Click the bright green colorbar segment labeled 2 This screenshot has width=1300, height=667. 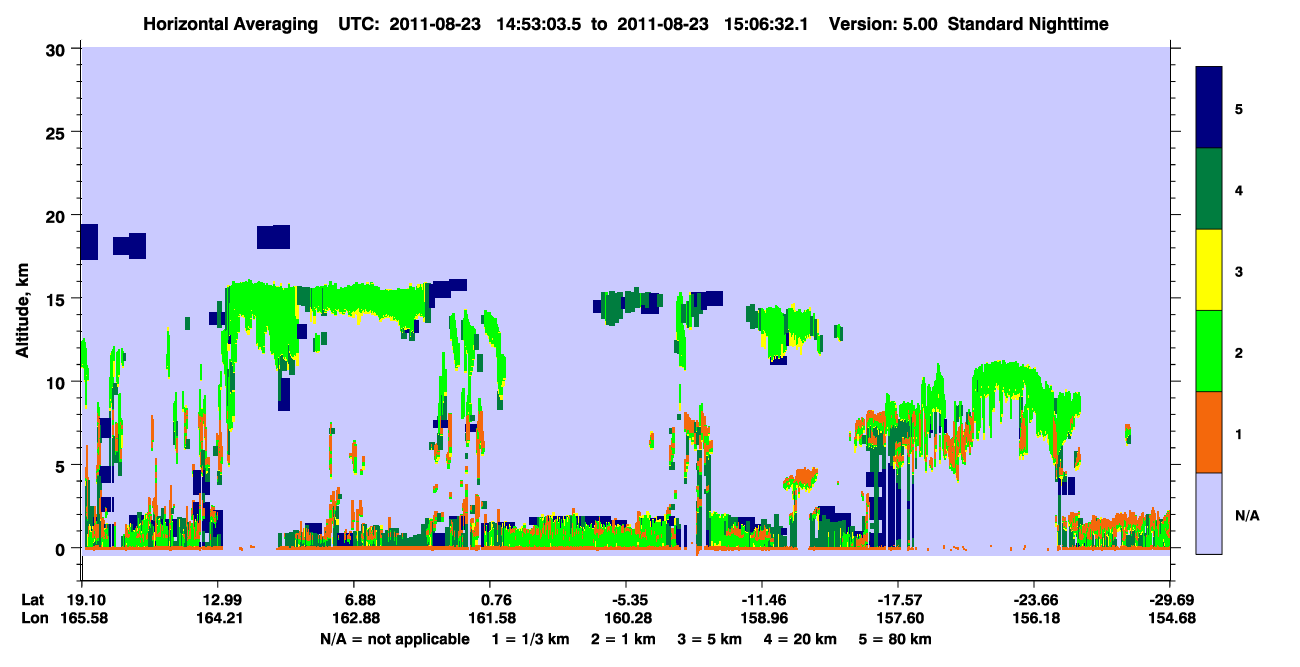pos(1209,351)
